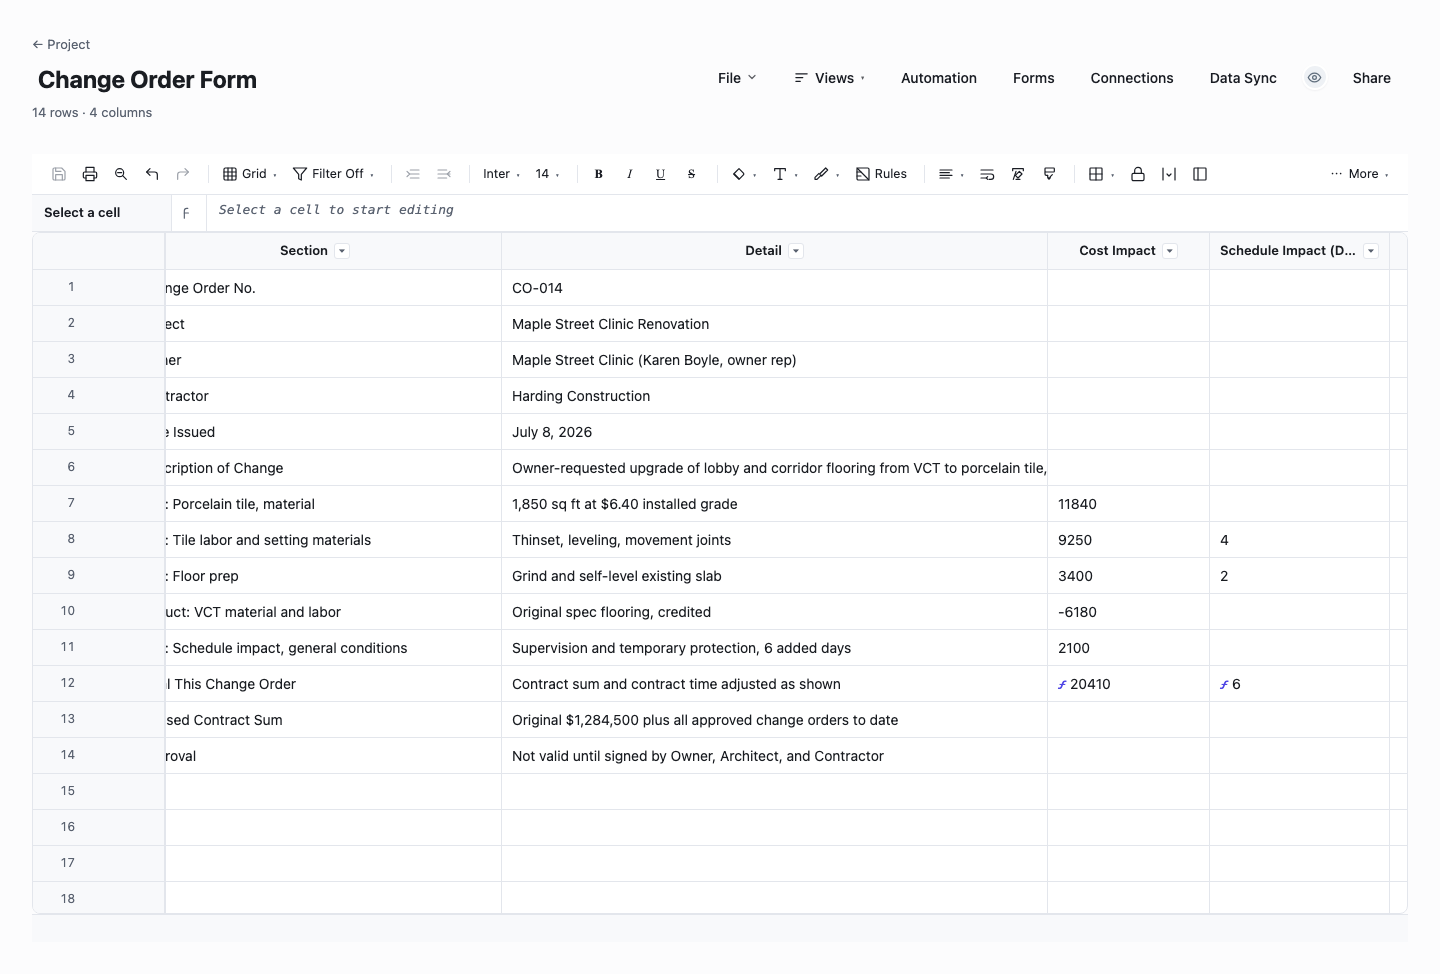Select the Cost Impact cell "-6180"
This screenshot has width=1440, height=974.
(x=1128, y=612)
